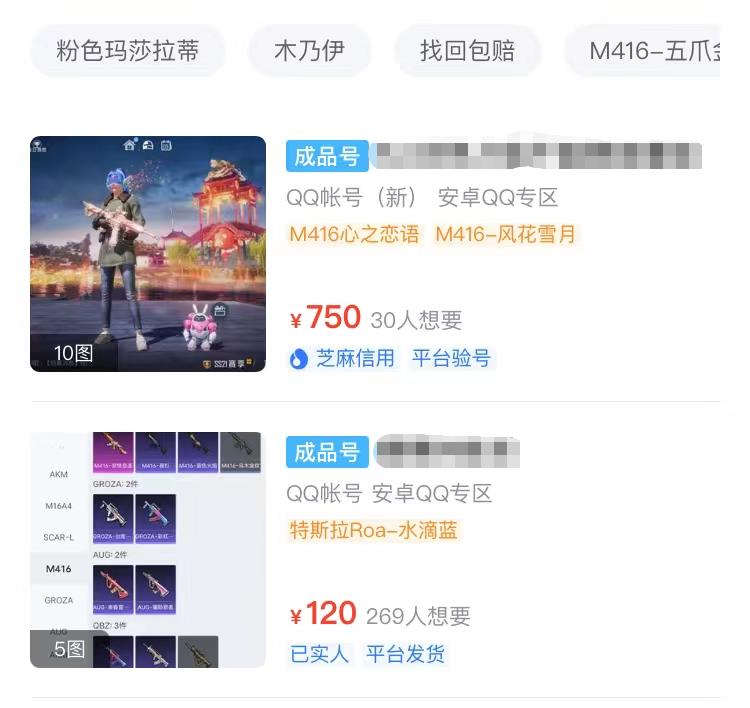750x708 pixels.
Task: Click the ¥750 price
Action: pos(325,318)
